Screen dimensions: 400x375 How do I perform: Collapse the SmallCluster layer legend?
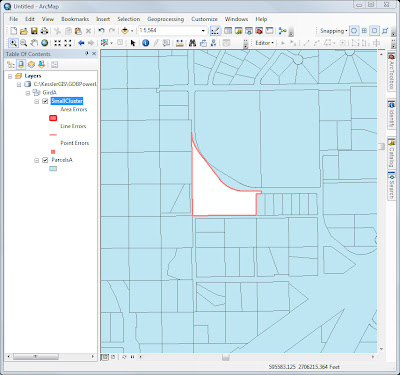point(37,101)
